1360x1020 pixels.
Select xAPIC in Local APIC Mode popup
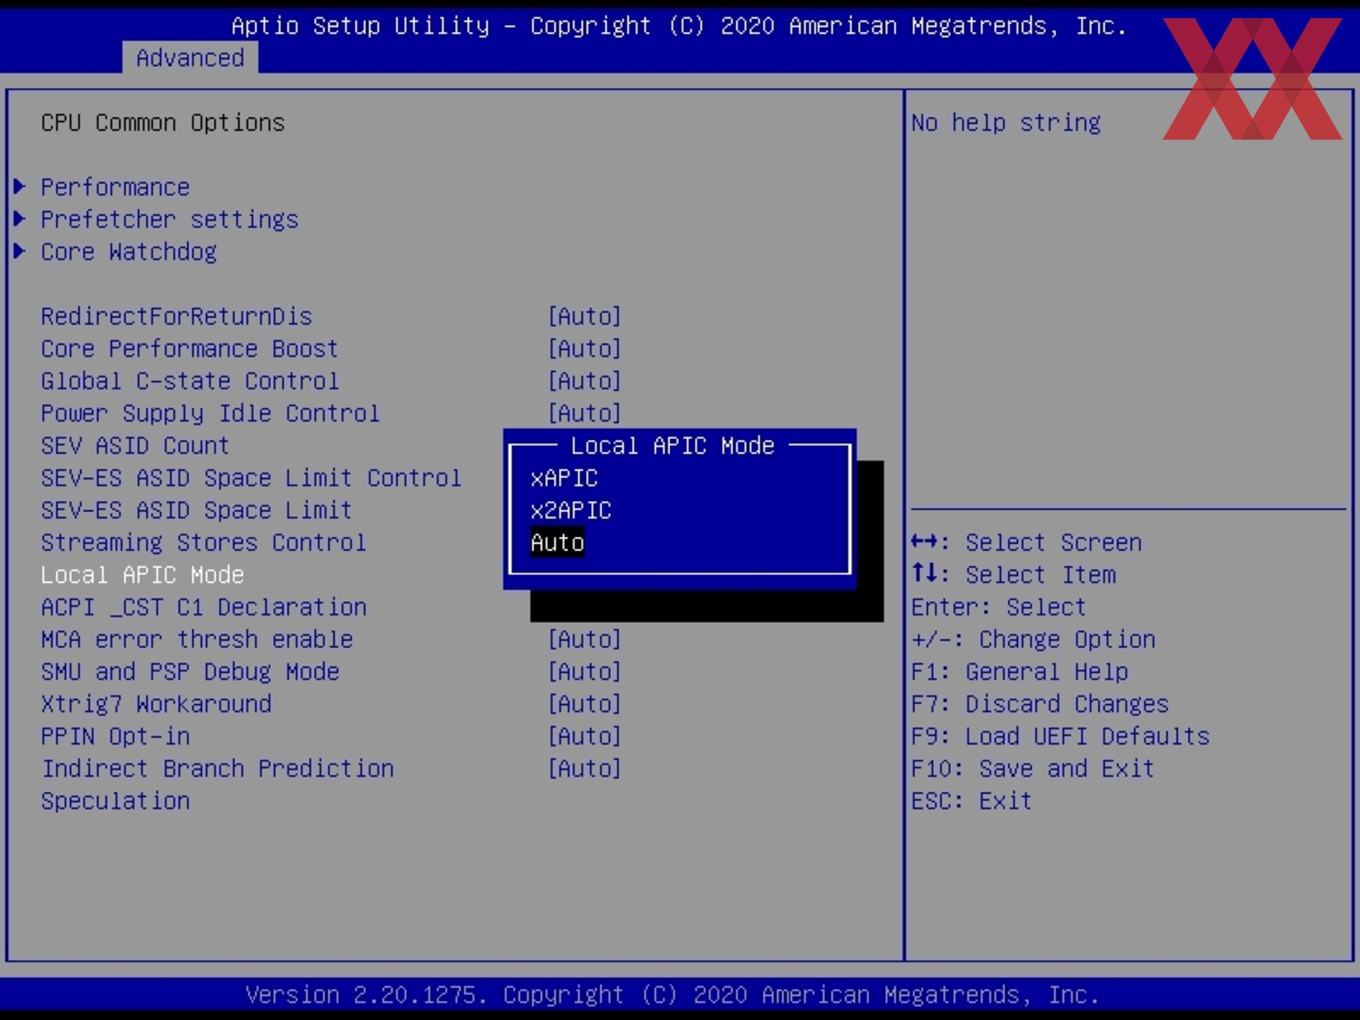564,478
